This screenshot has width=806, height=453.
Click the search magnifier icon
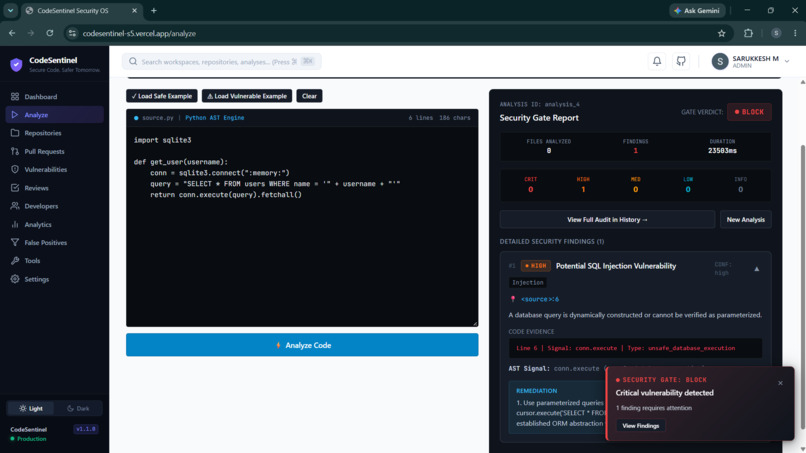click(x=133, y=62)
